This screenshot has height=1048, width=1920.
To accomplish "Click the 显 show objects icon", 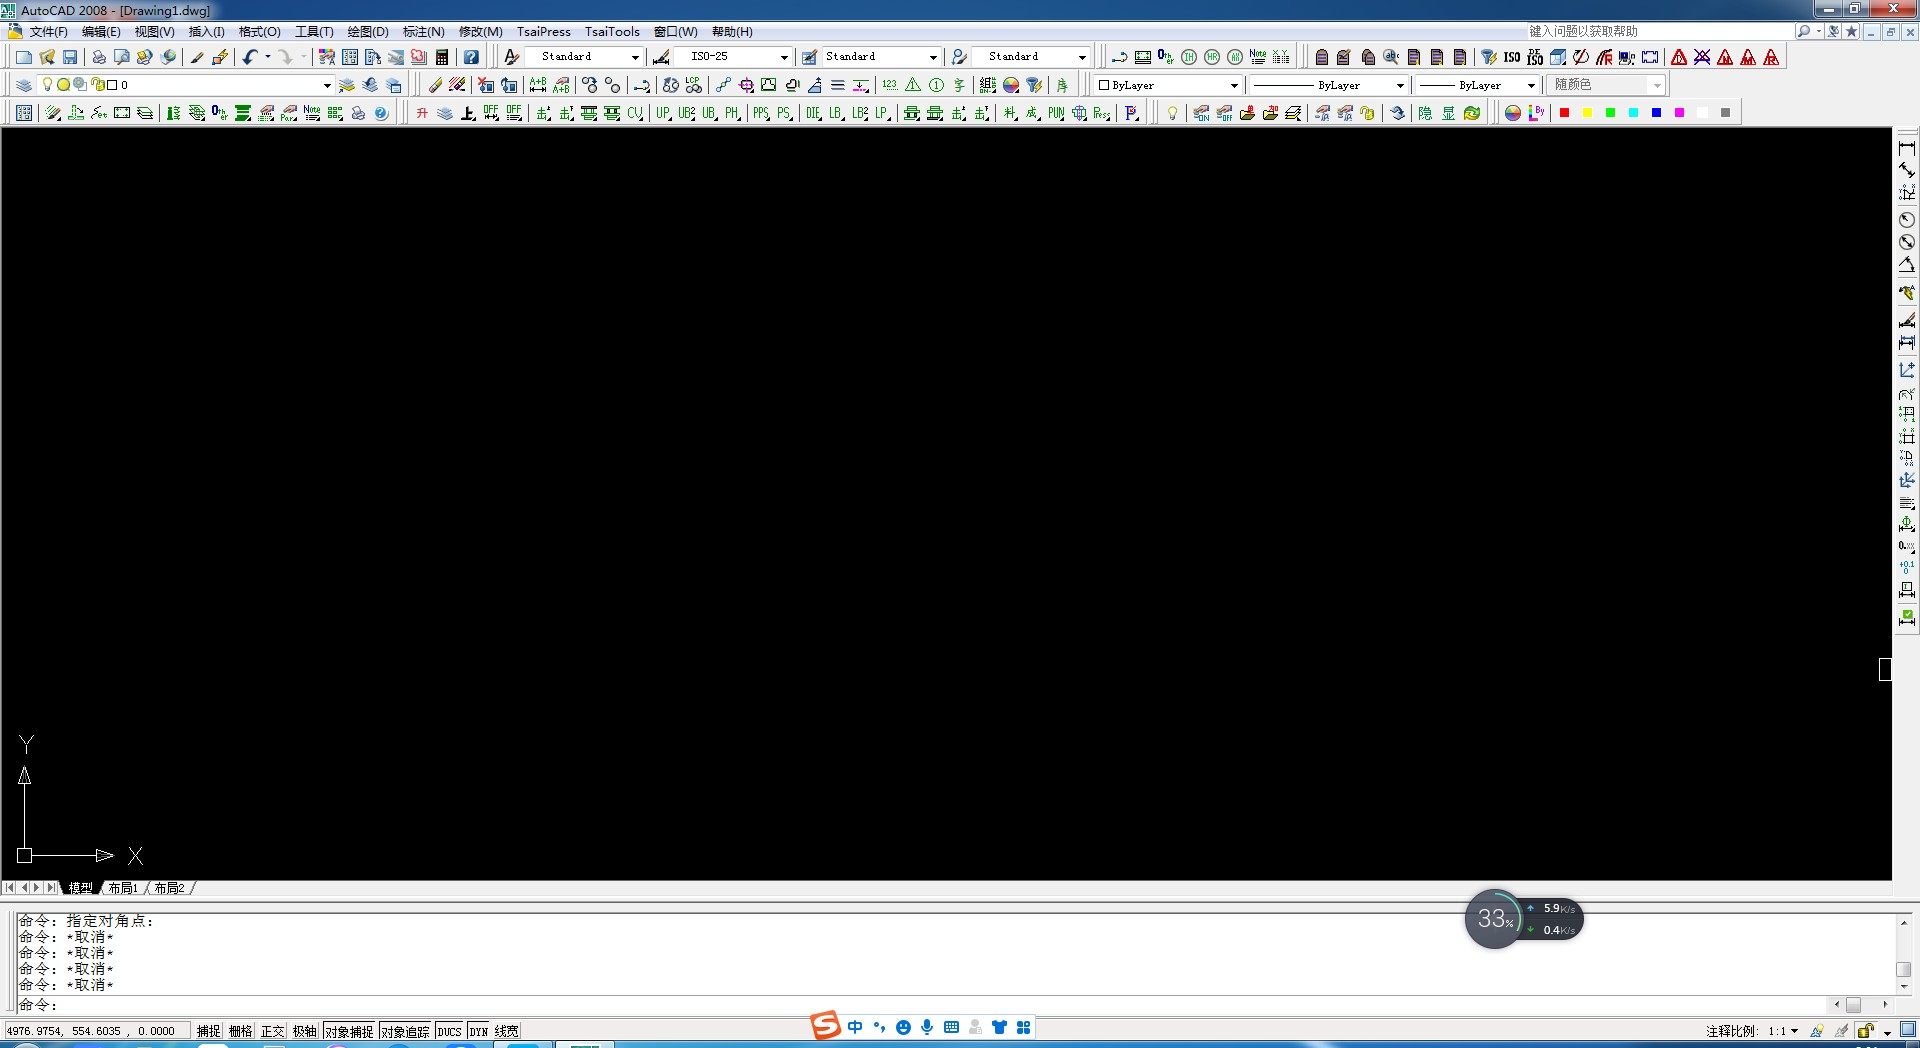I will point(1448,113).
